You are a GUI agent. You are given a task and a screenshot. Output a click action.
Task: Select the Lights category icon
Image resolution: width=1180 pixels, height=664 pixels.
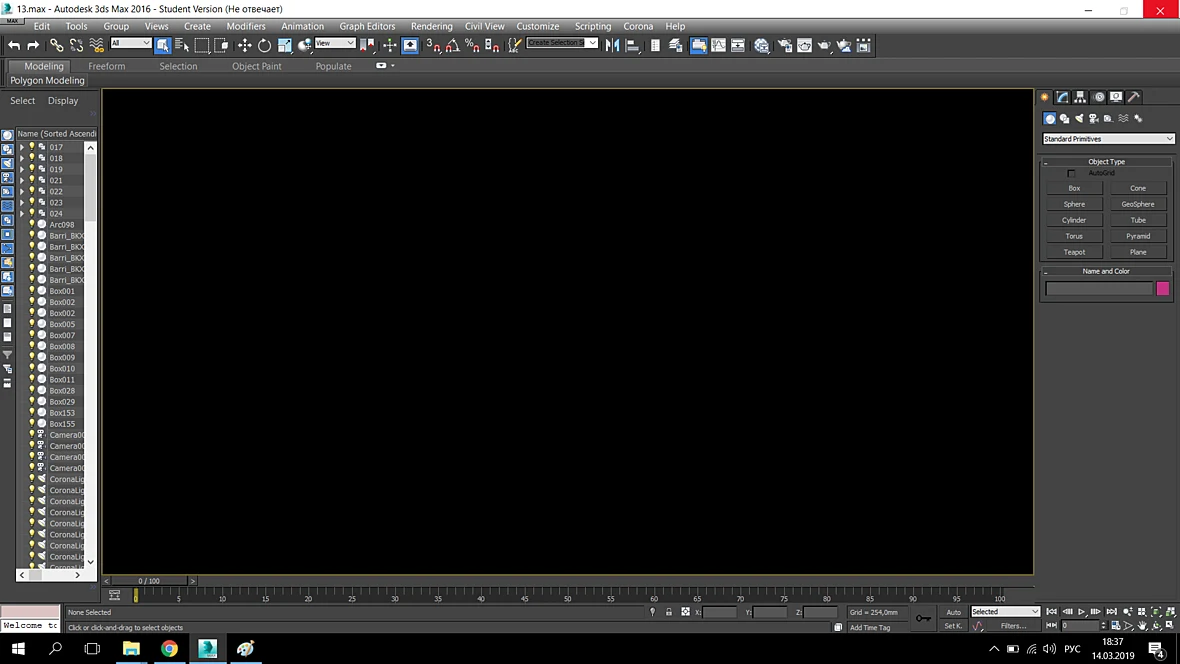[1079, 118]
